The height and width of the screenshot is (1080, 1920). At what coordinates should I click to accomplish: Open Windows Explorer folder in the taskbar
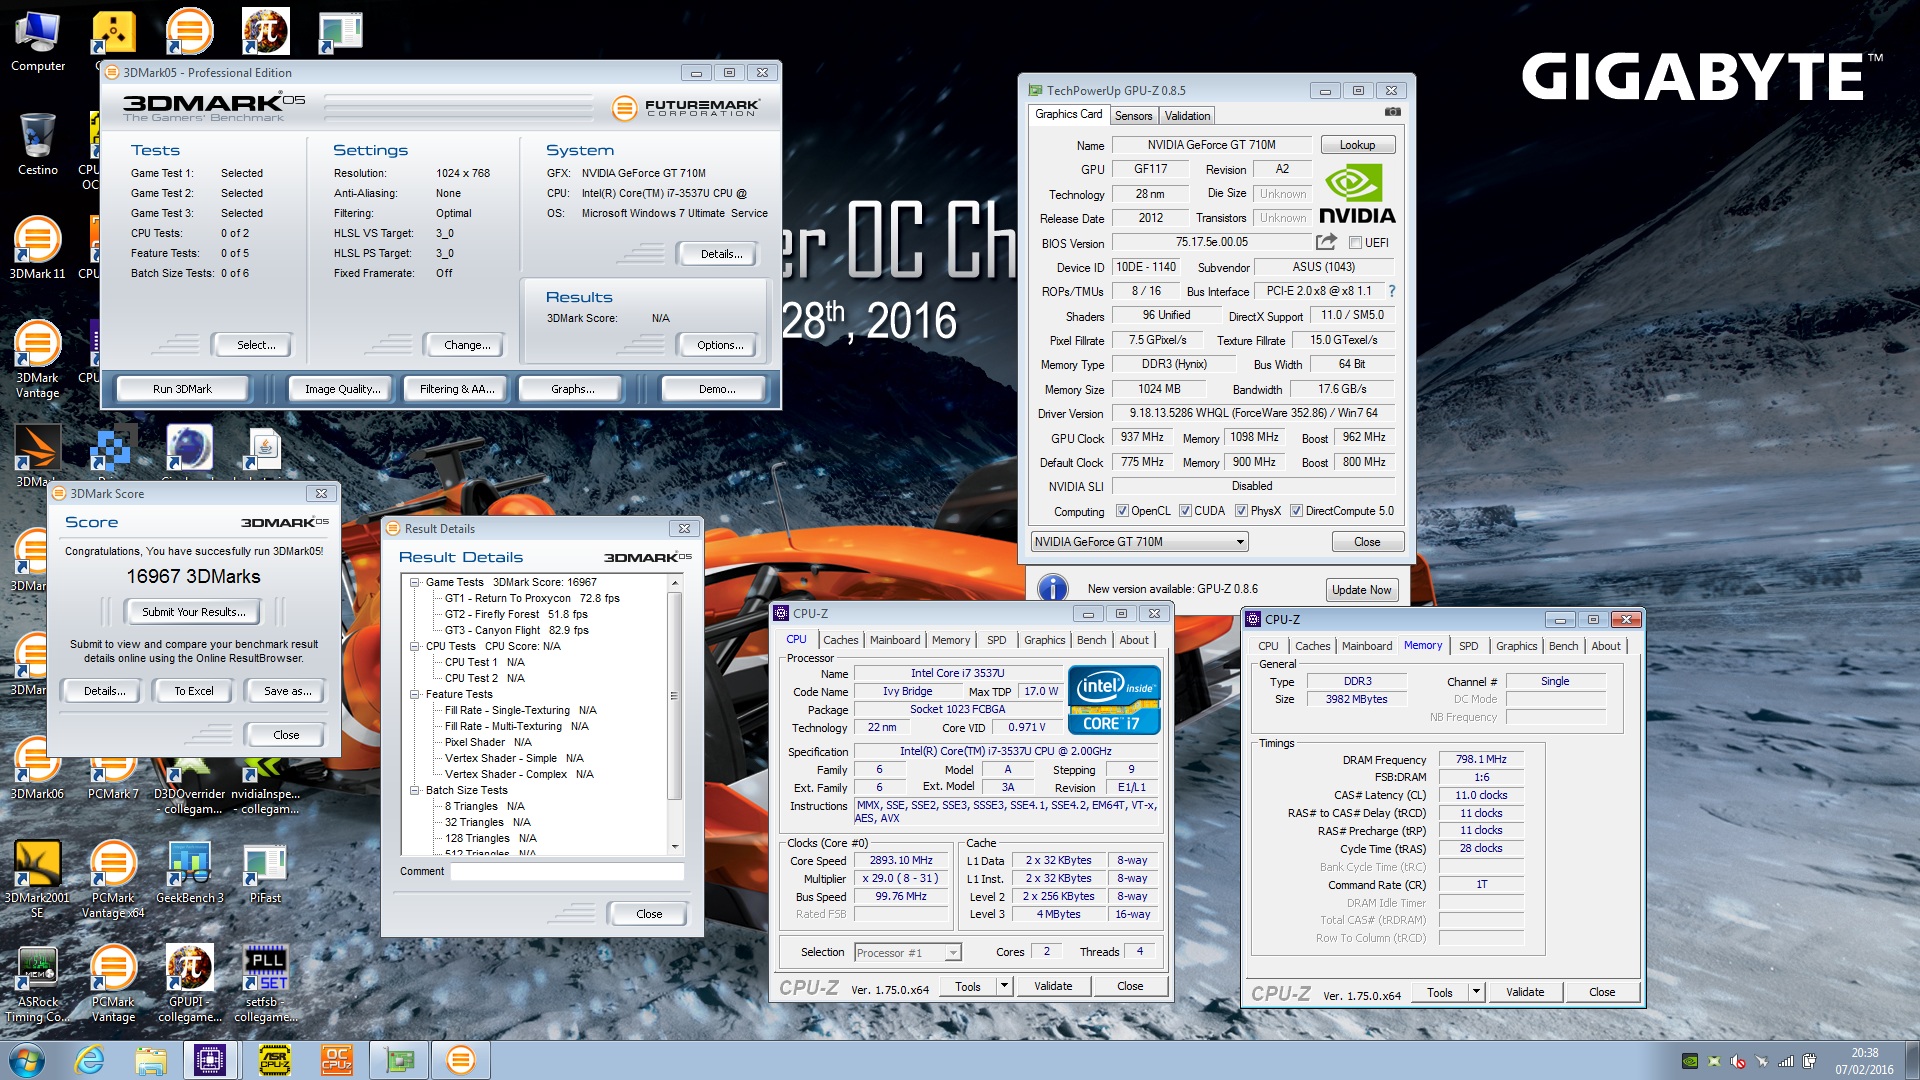pyautogui.click(x=151, y=1060)
